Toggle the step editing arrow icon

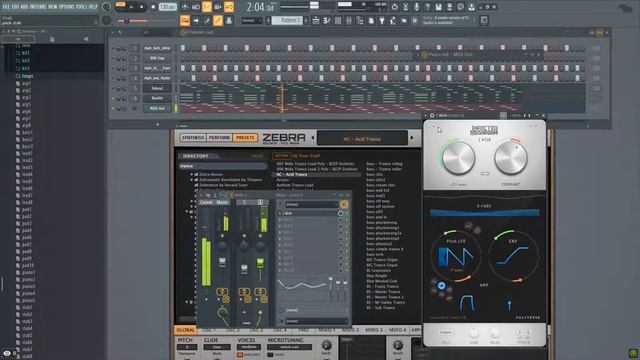196,20
